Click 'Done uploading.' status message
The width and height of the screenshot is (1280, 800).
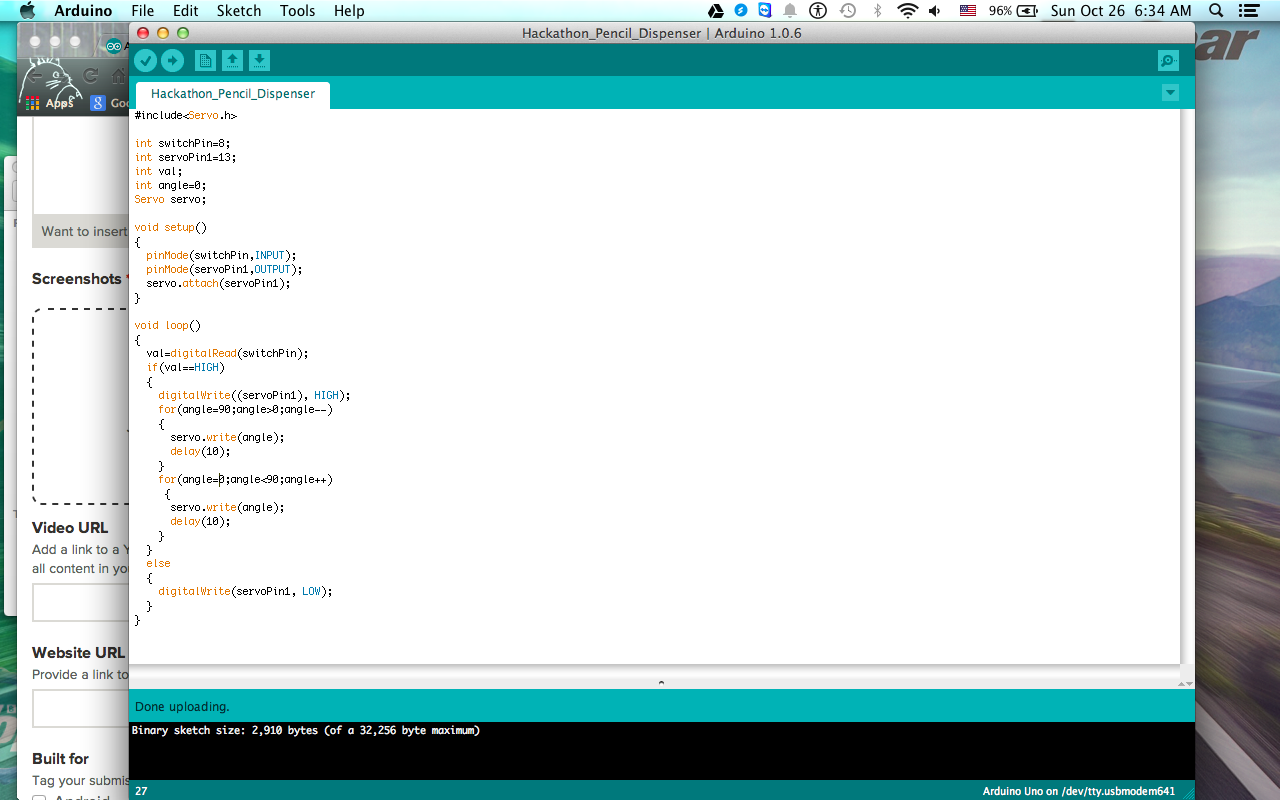coord(182,707)
